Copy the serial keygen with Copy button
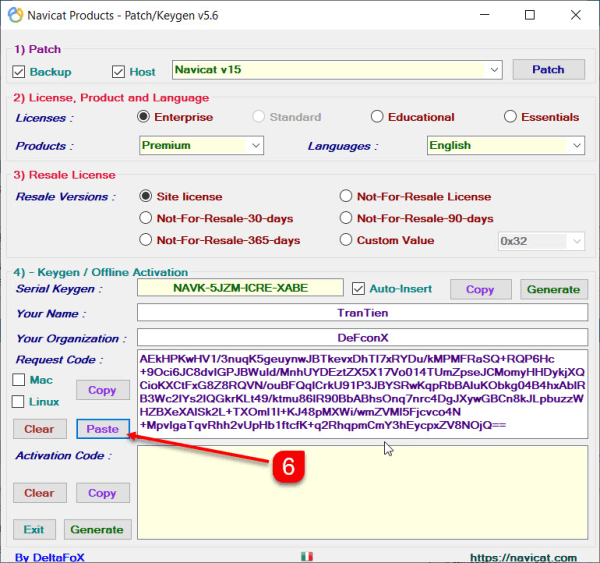Viewport: 600px width, 563px height. coord(481,289)
